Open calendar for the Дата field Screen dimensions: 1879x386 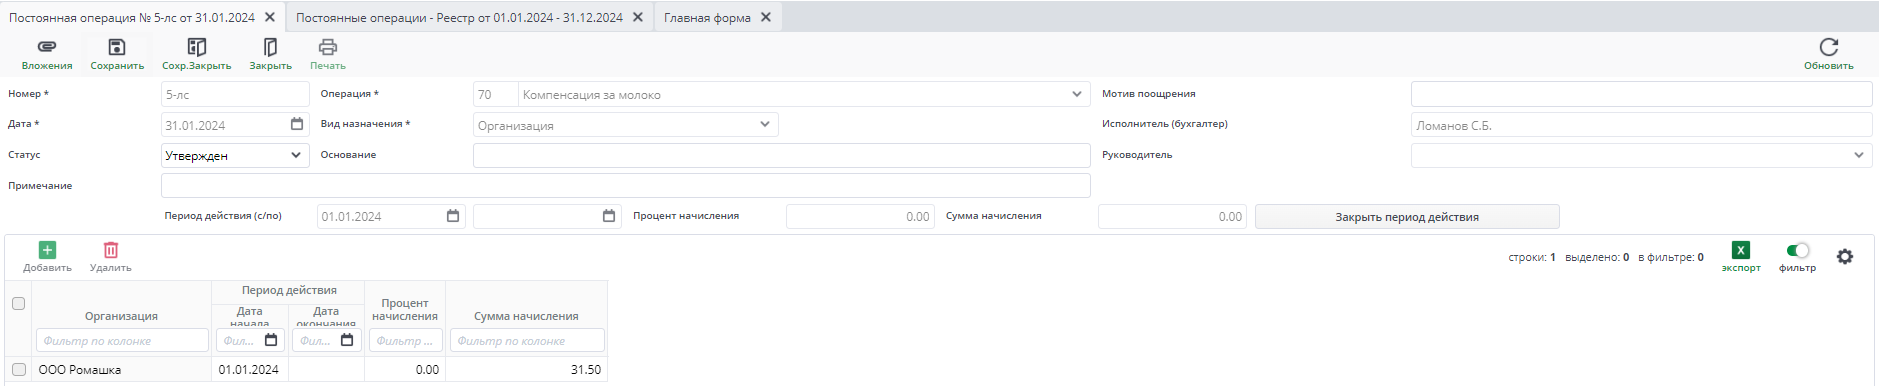(297, 124)
